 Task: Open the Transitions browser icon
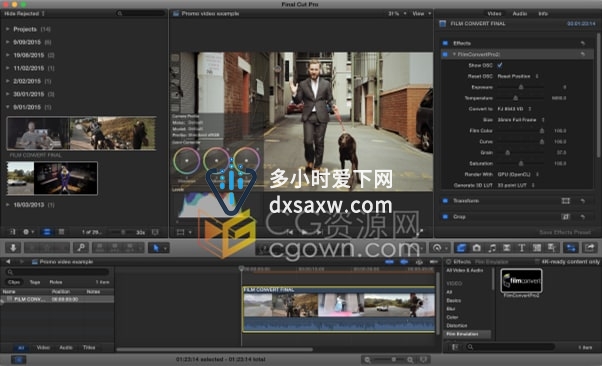tap(507, 248)
